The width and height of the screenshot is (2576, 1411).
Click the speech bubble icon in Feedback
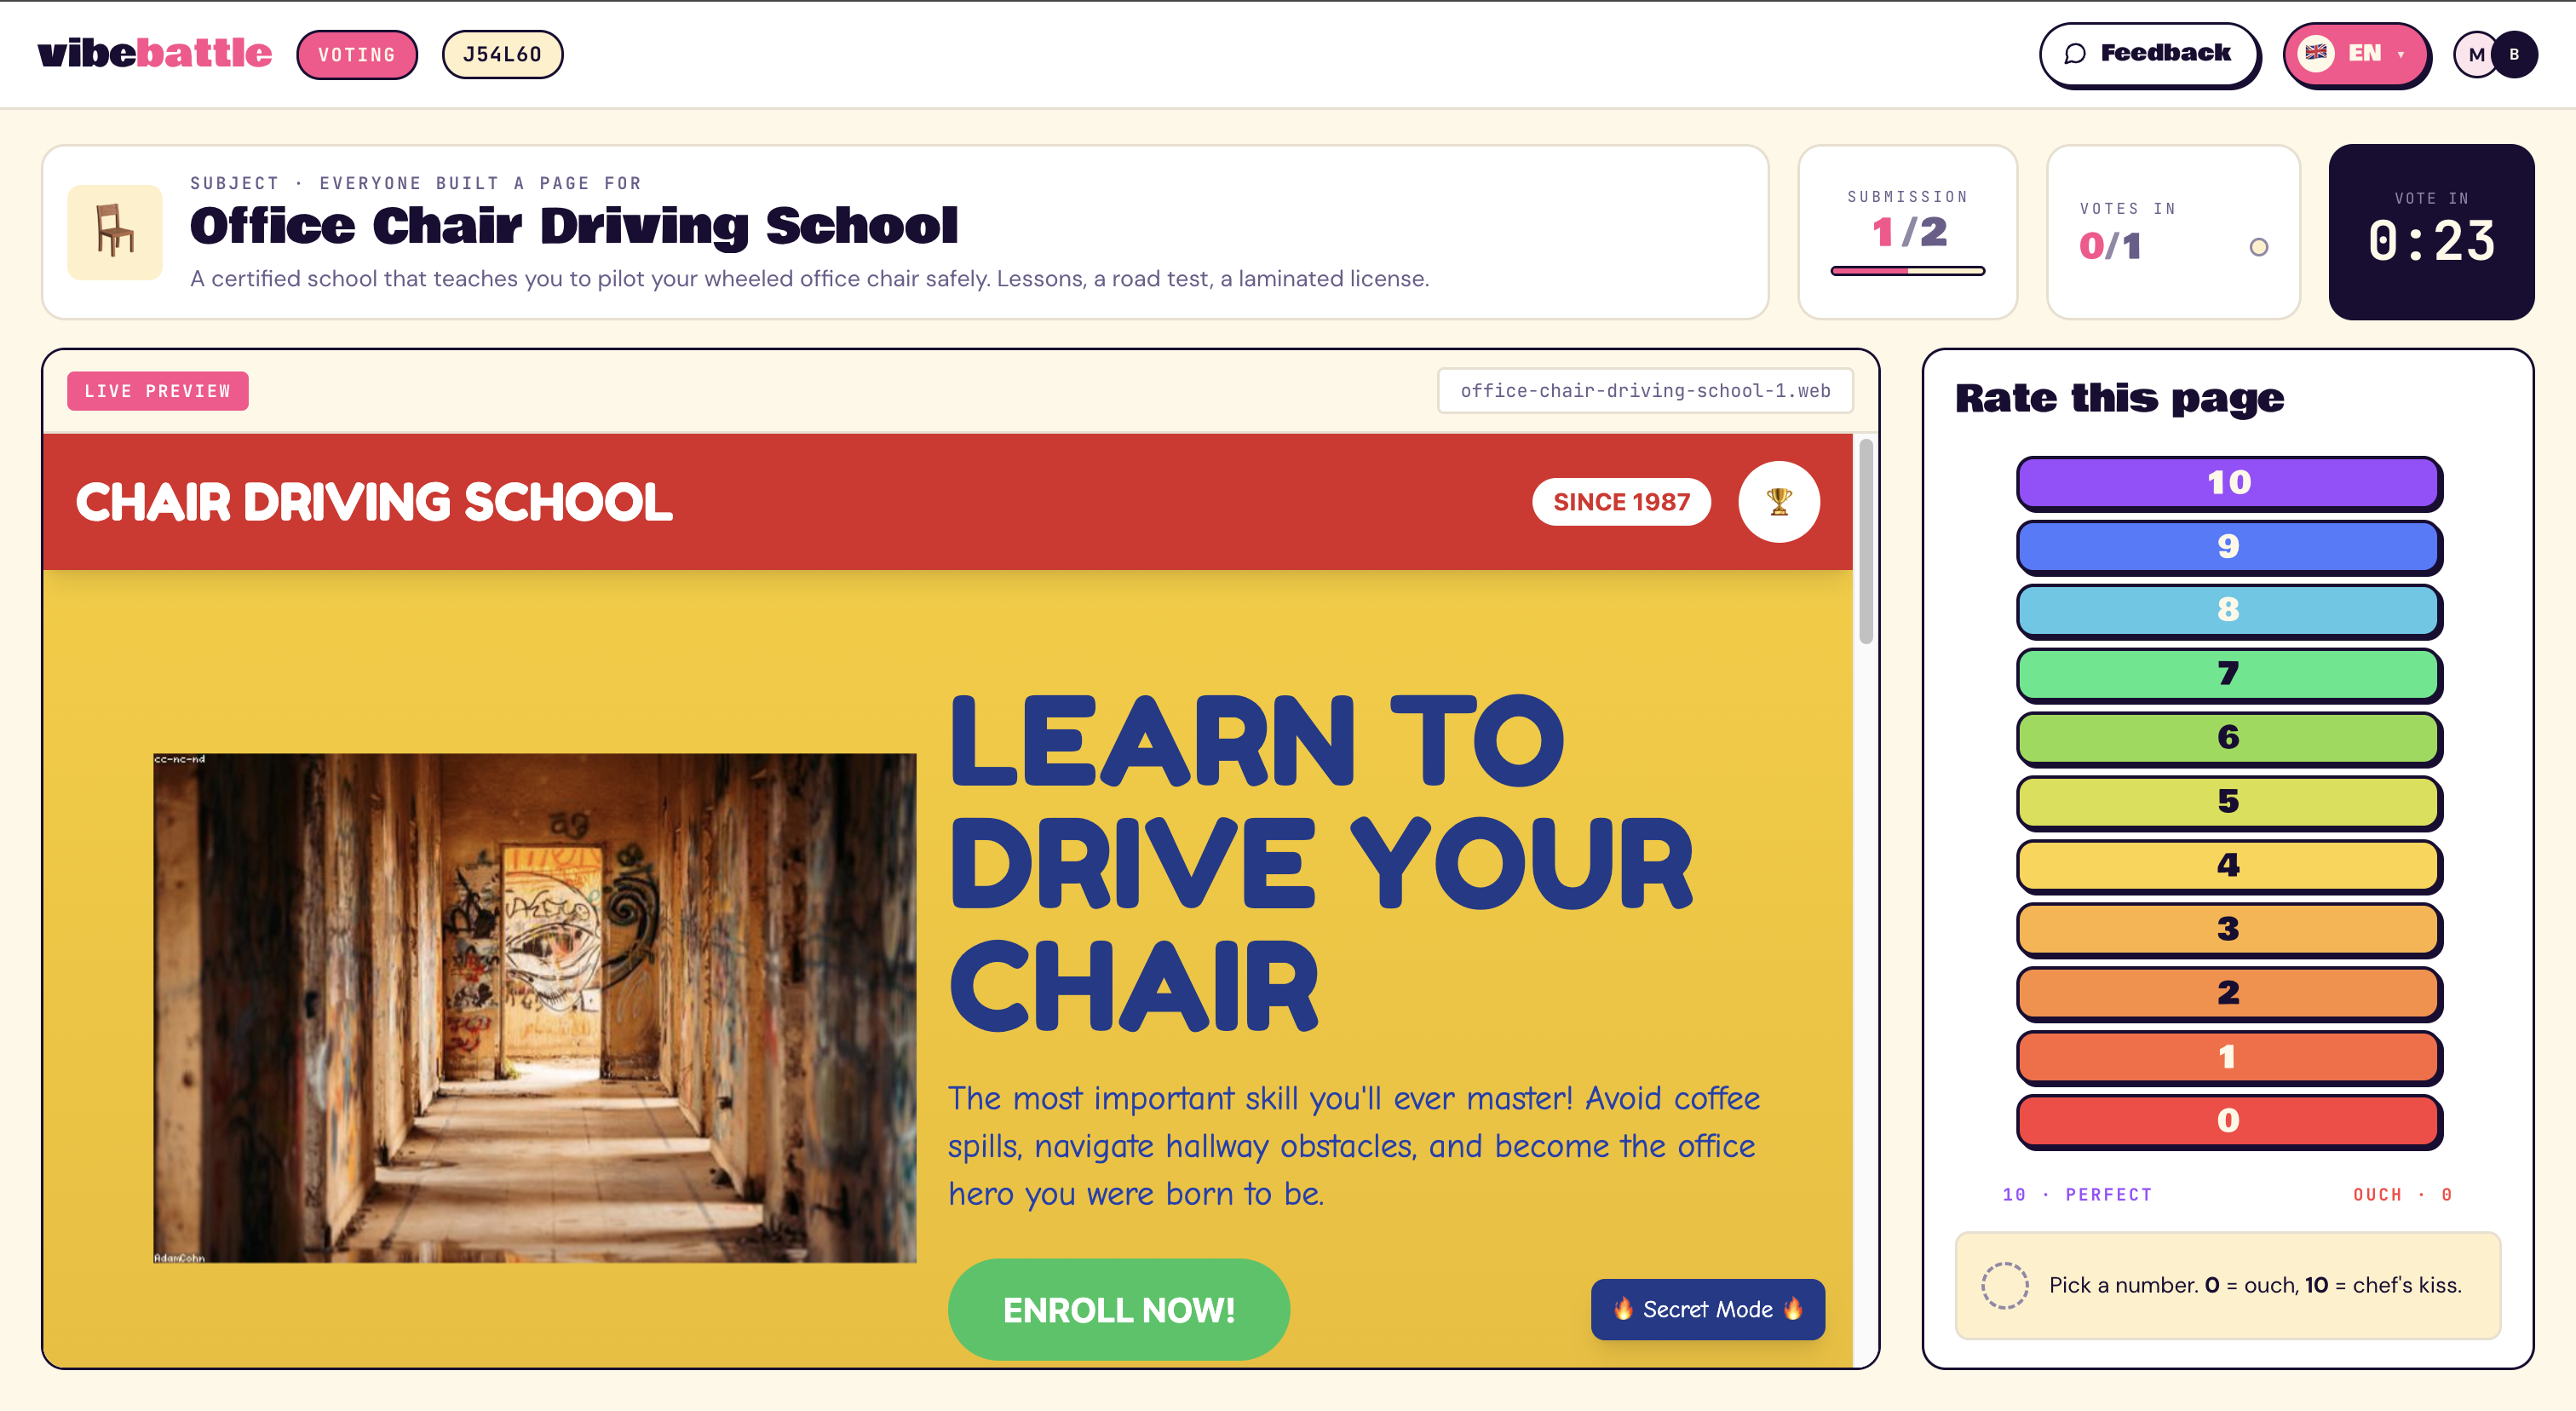2075,54
